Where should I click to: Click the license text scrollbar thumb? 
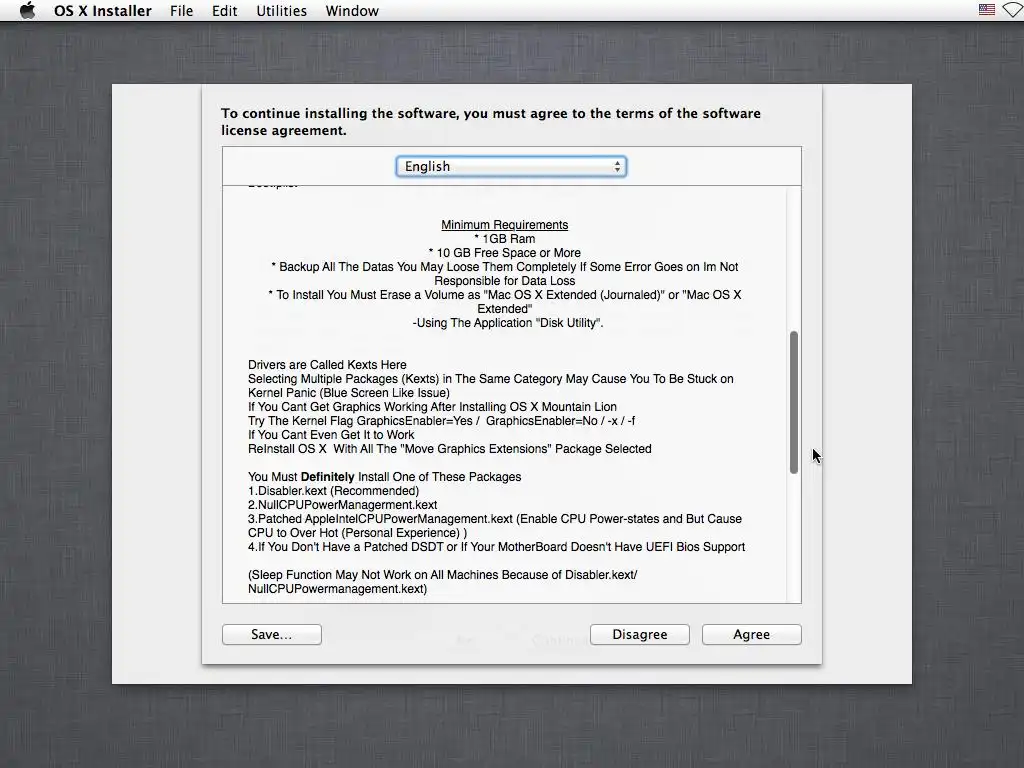tap(793, 402)
